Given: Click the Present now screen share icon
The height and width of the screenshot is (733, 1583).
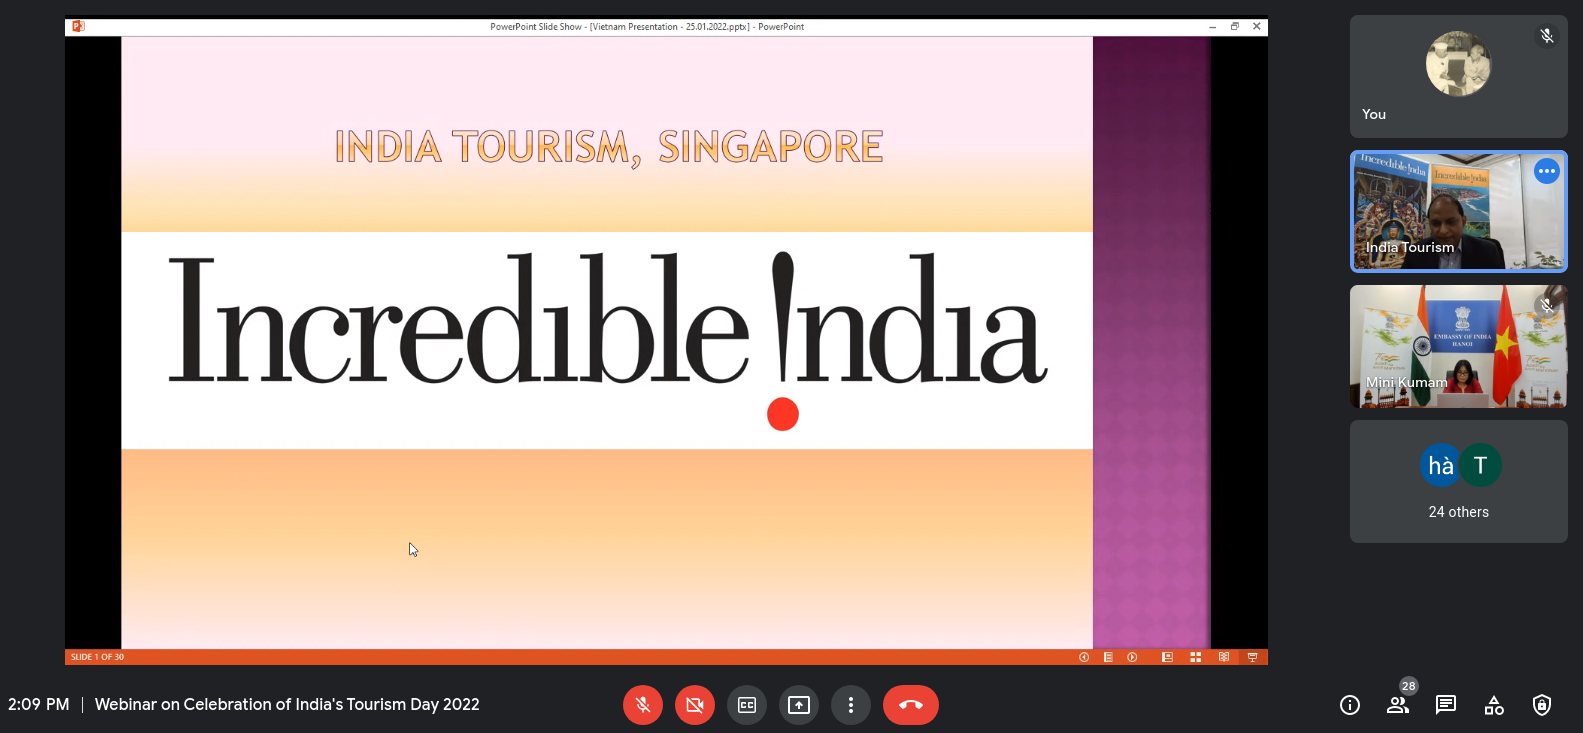Looking at the screenshot, I should click(799, 705).
